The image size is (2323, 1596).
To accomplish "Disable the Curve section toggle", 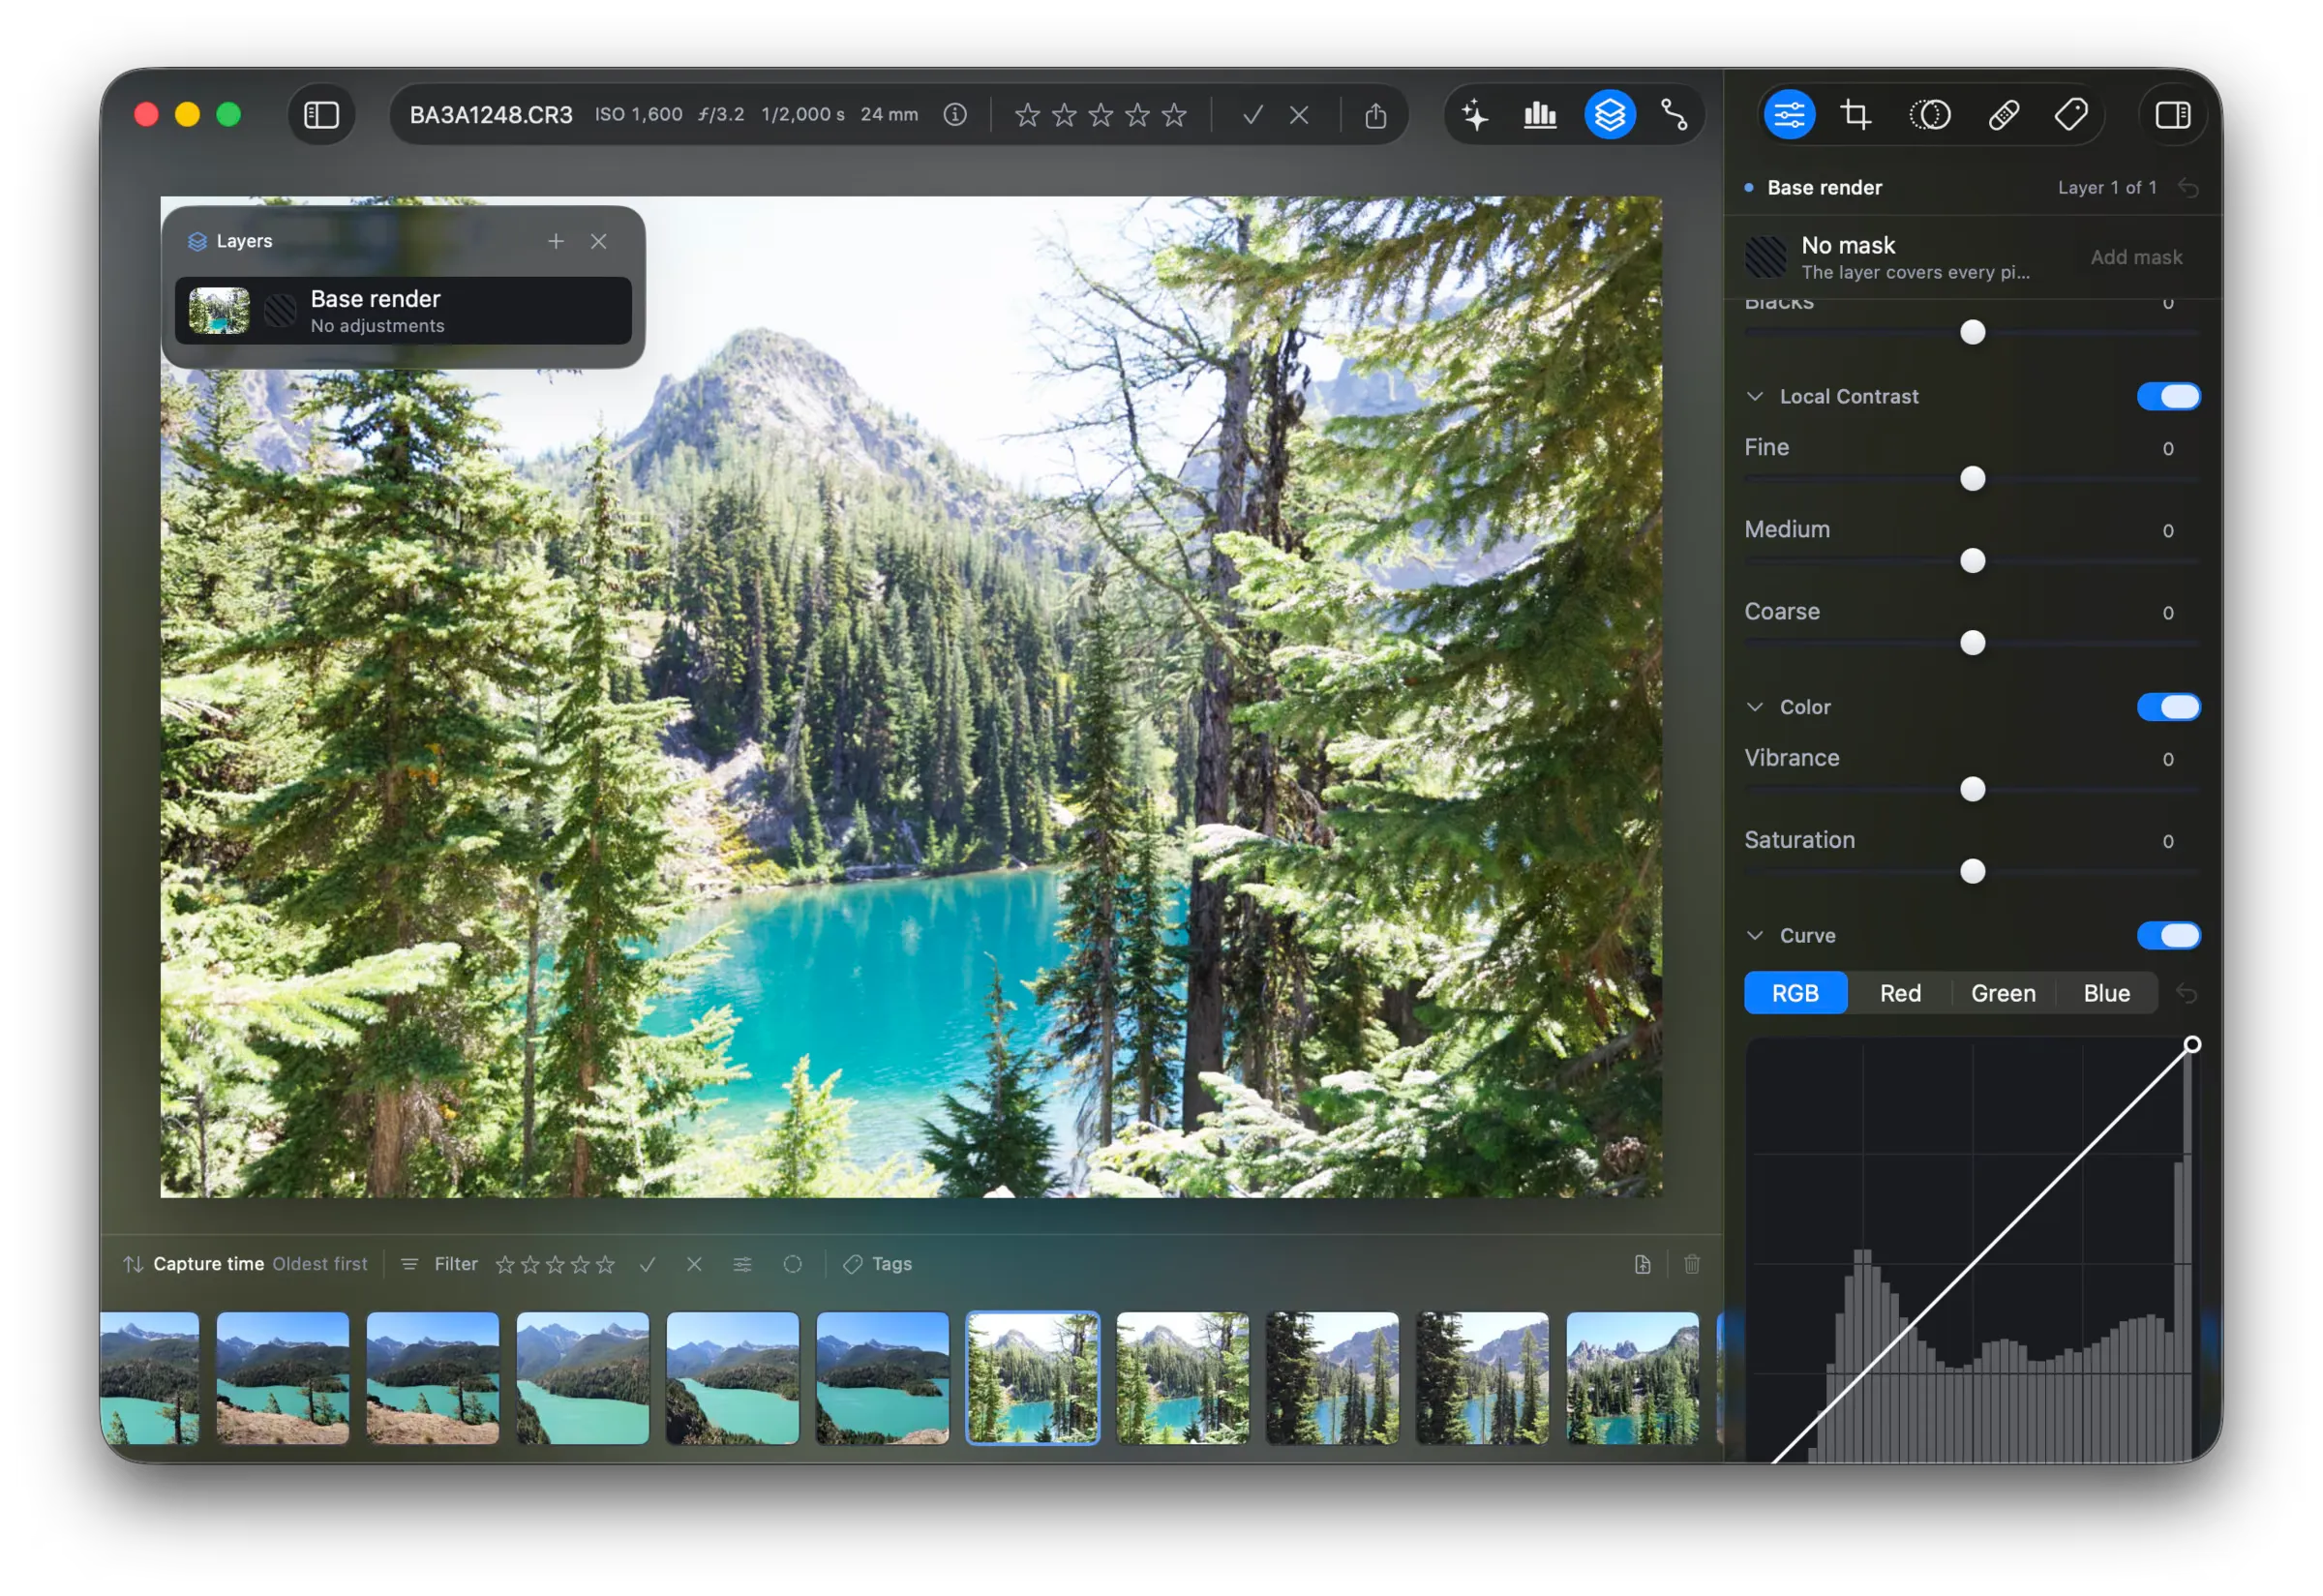I will click(x=2169, y=936).
